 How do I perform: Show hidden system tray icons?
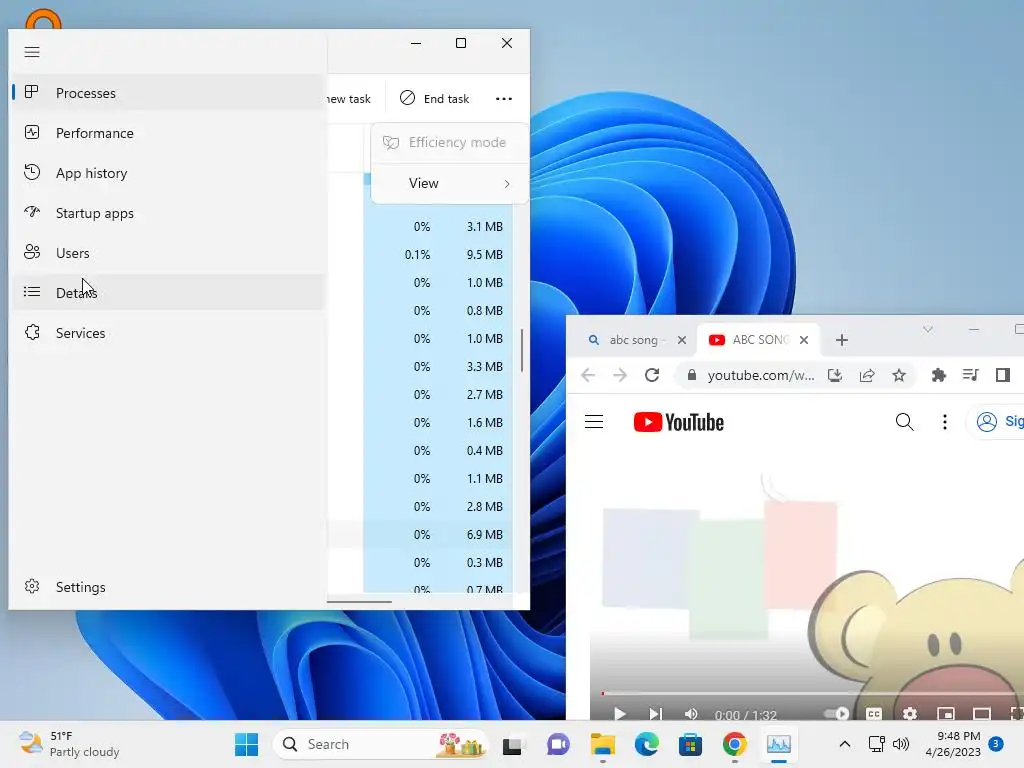click(x=844, y=744)
